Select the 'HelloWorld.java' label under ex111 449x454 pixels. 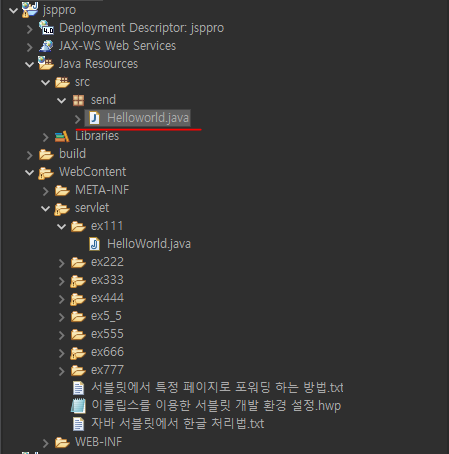click(149, 244)
